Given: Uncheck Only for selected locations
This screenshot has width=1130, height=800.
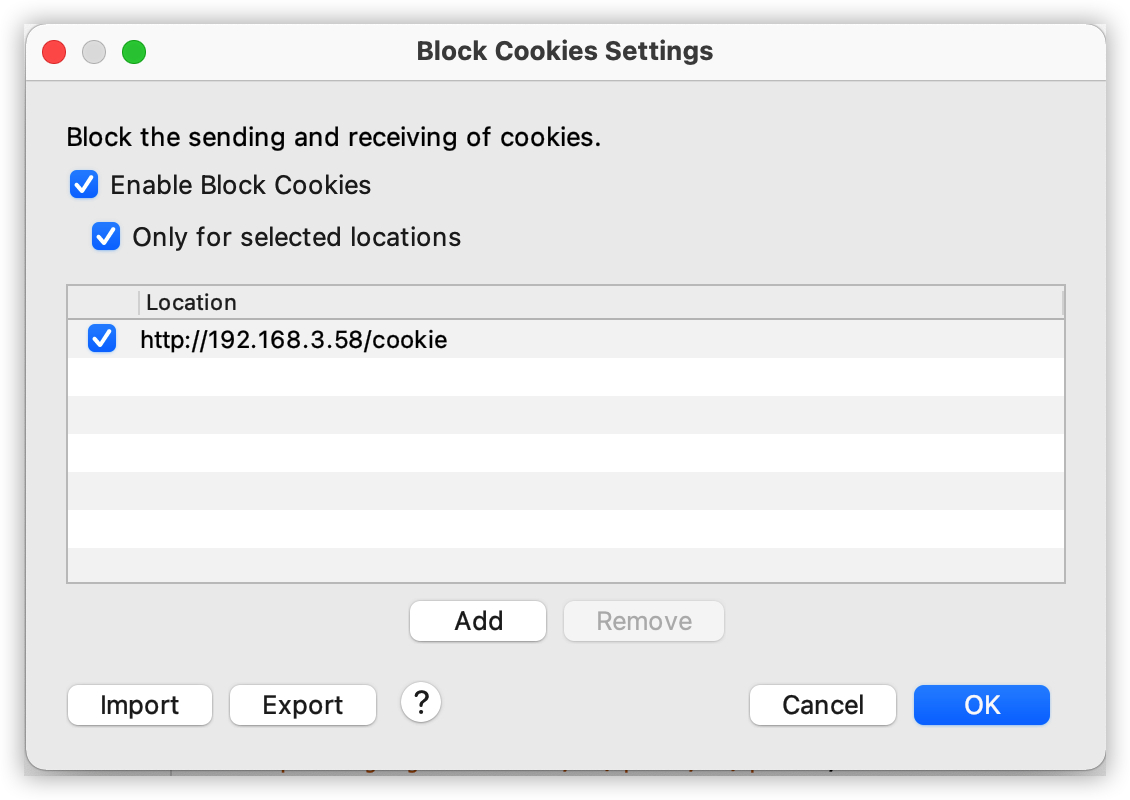Looking at the screenshot, I should (105, 237).
